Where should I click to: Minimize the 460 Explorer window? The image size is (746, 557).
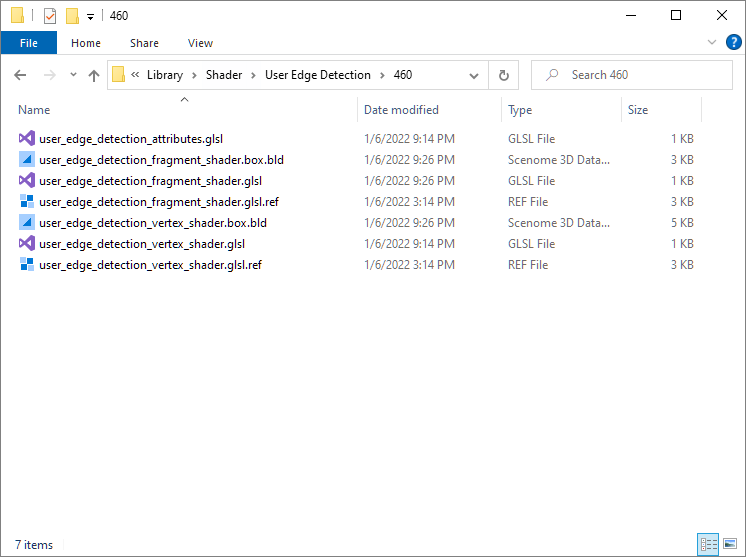click(x=631, y=15)
